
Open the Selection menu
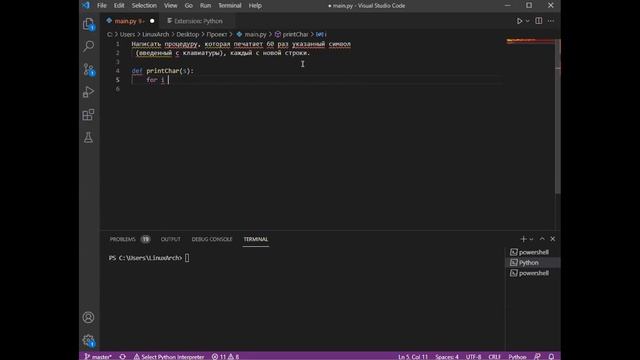click(144, 5)
